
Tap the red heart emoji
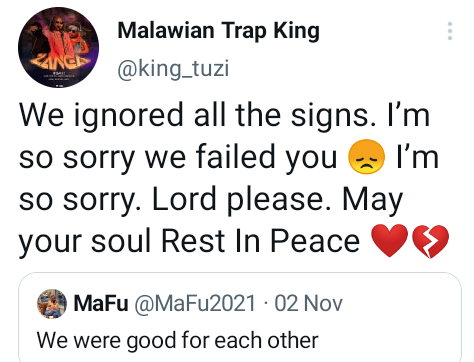[390, 241]
